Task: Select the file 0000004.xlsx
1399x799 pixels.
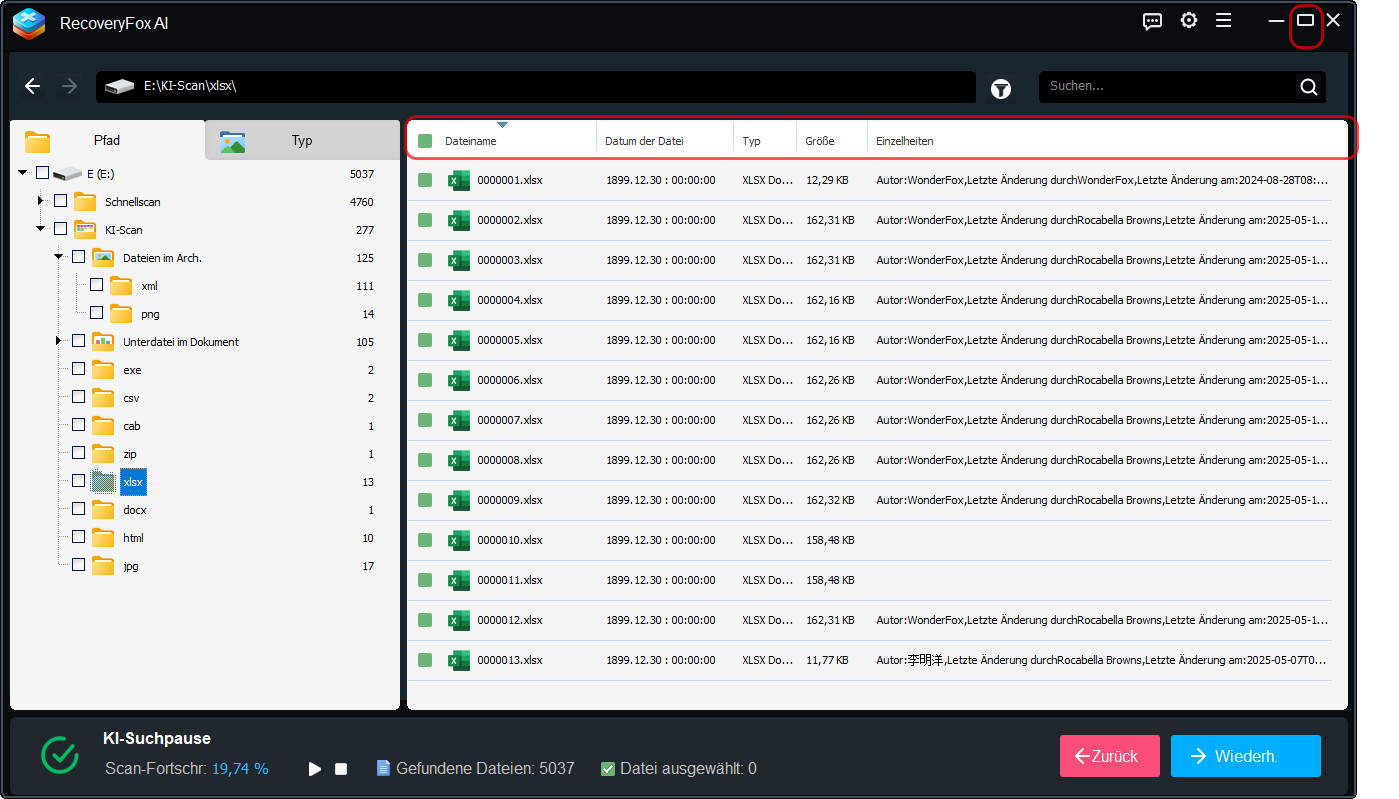Action: [x=509, y=300]
